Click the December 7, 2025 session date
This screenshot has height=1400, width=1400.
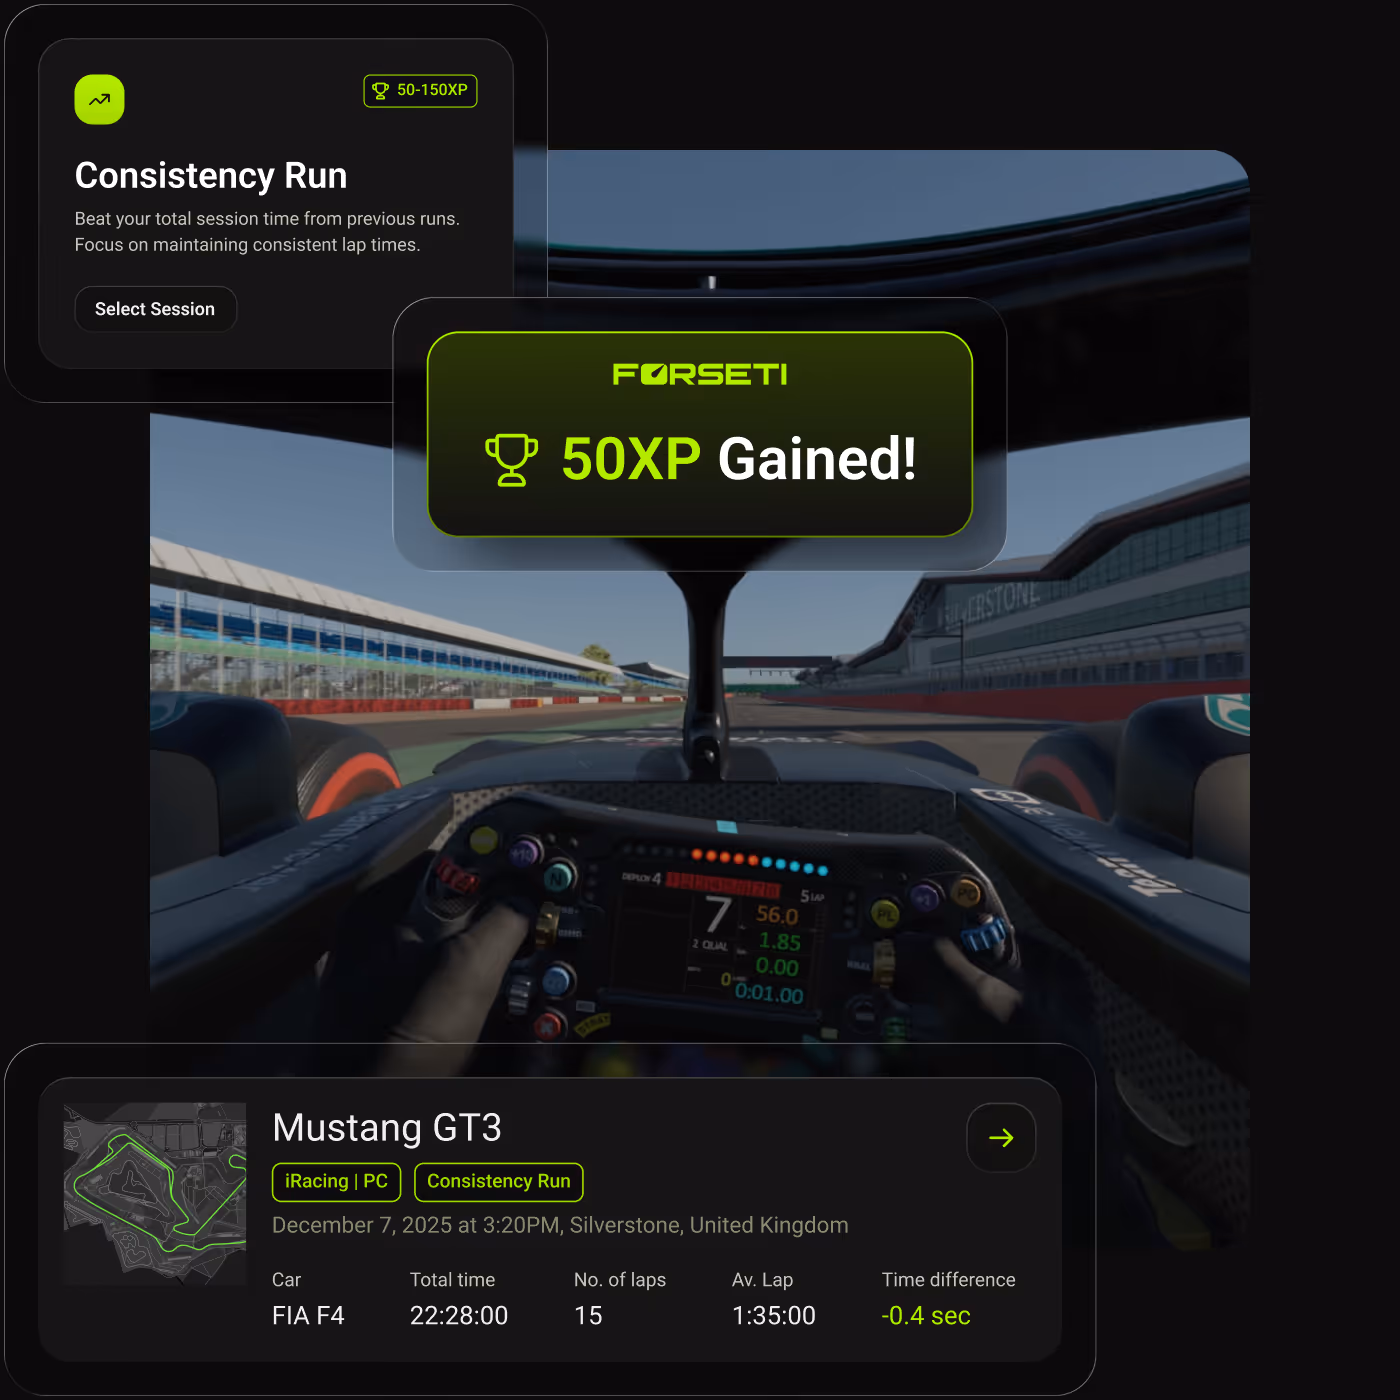coord(560,1225)
